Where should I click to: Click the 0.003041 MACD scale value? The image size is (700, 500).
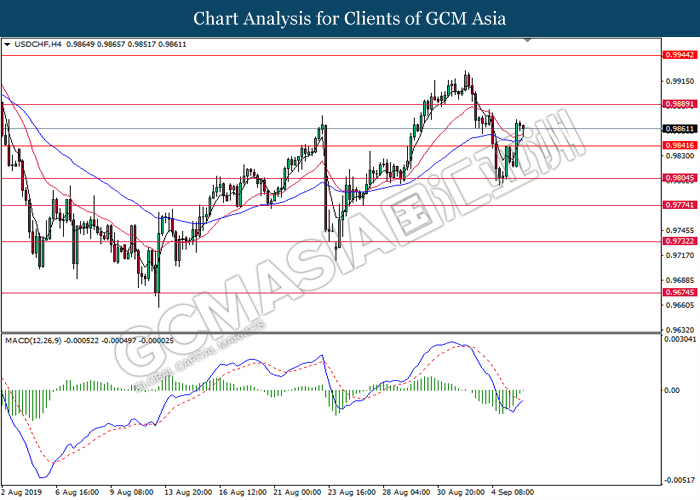(679, 340)
